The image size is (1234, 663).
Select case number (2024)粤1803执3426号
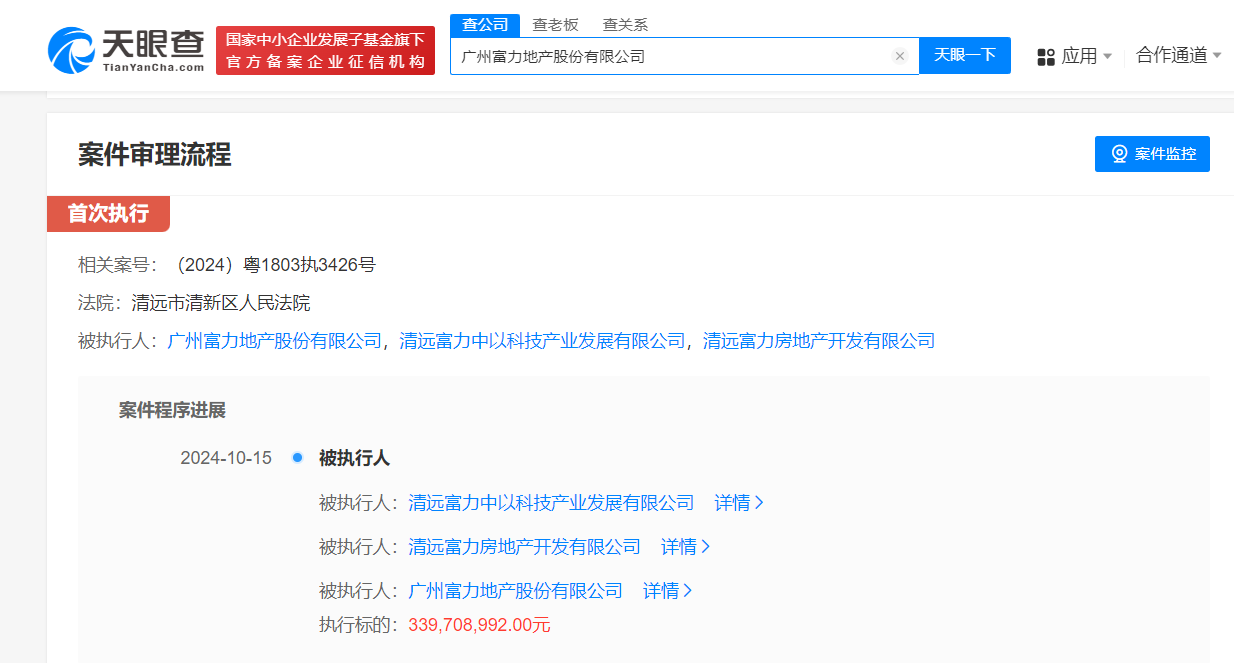(271, 265)
